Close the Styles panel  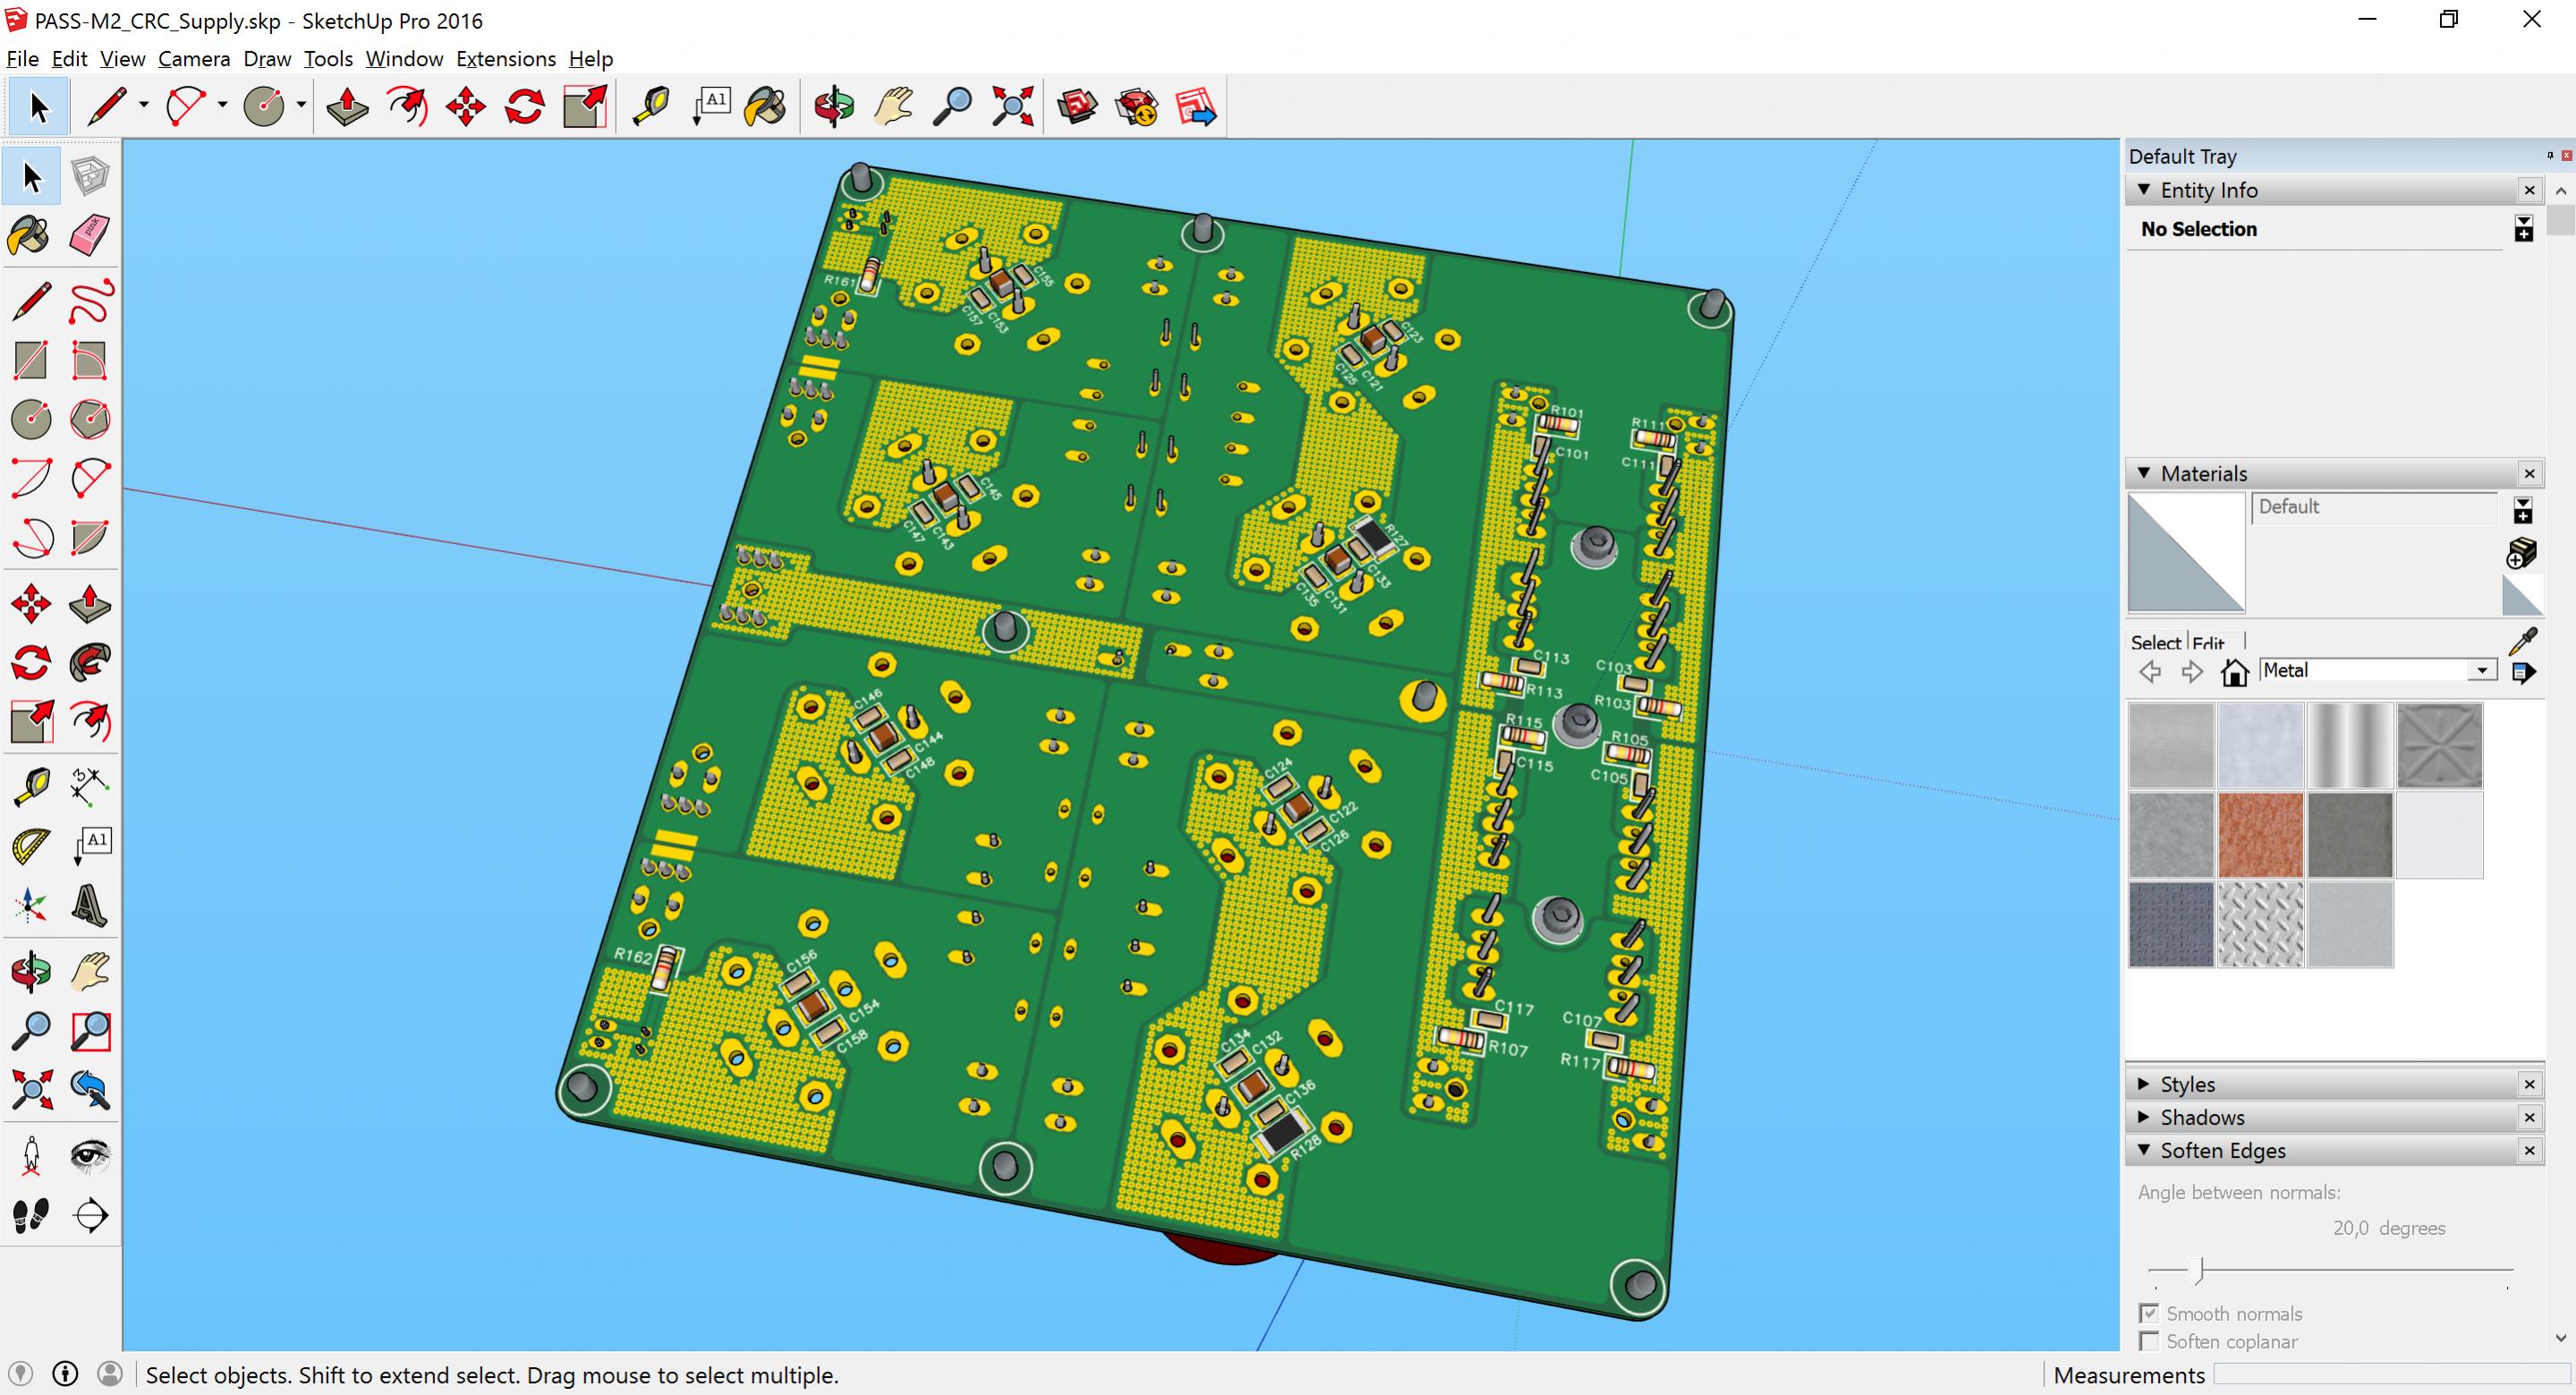pos(2529,1084)
